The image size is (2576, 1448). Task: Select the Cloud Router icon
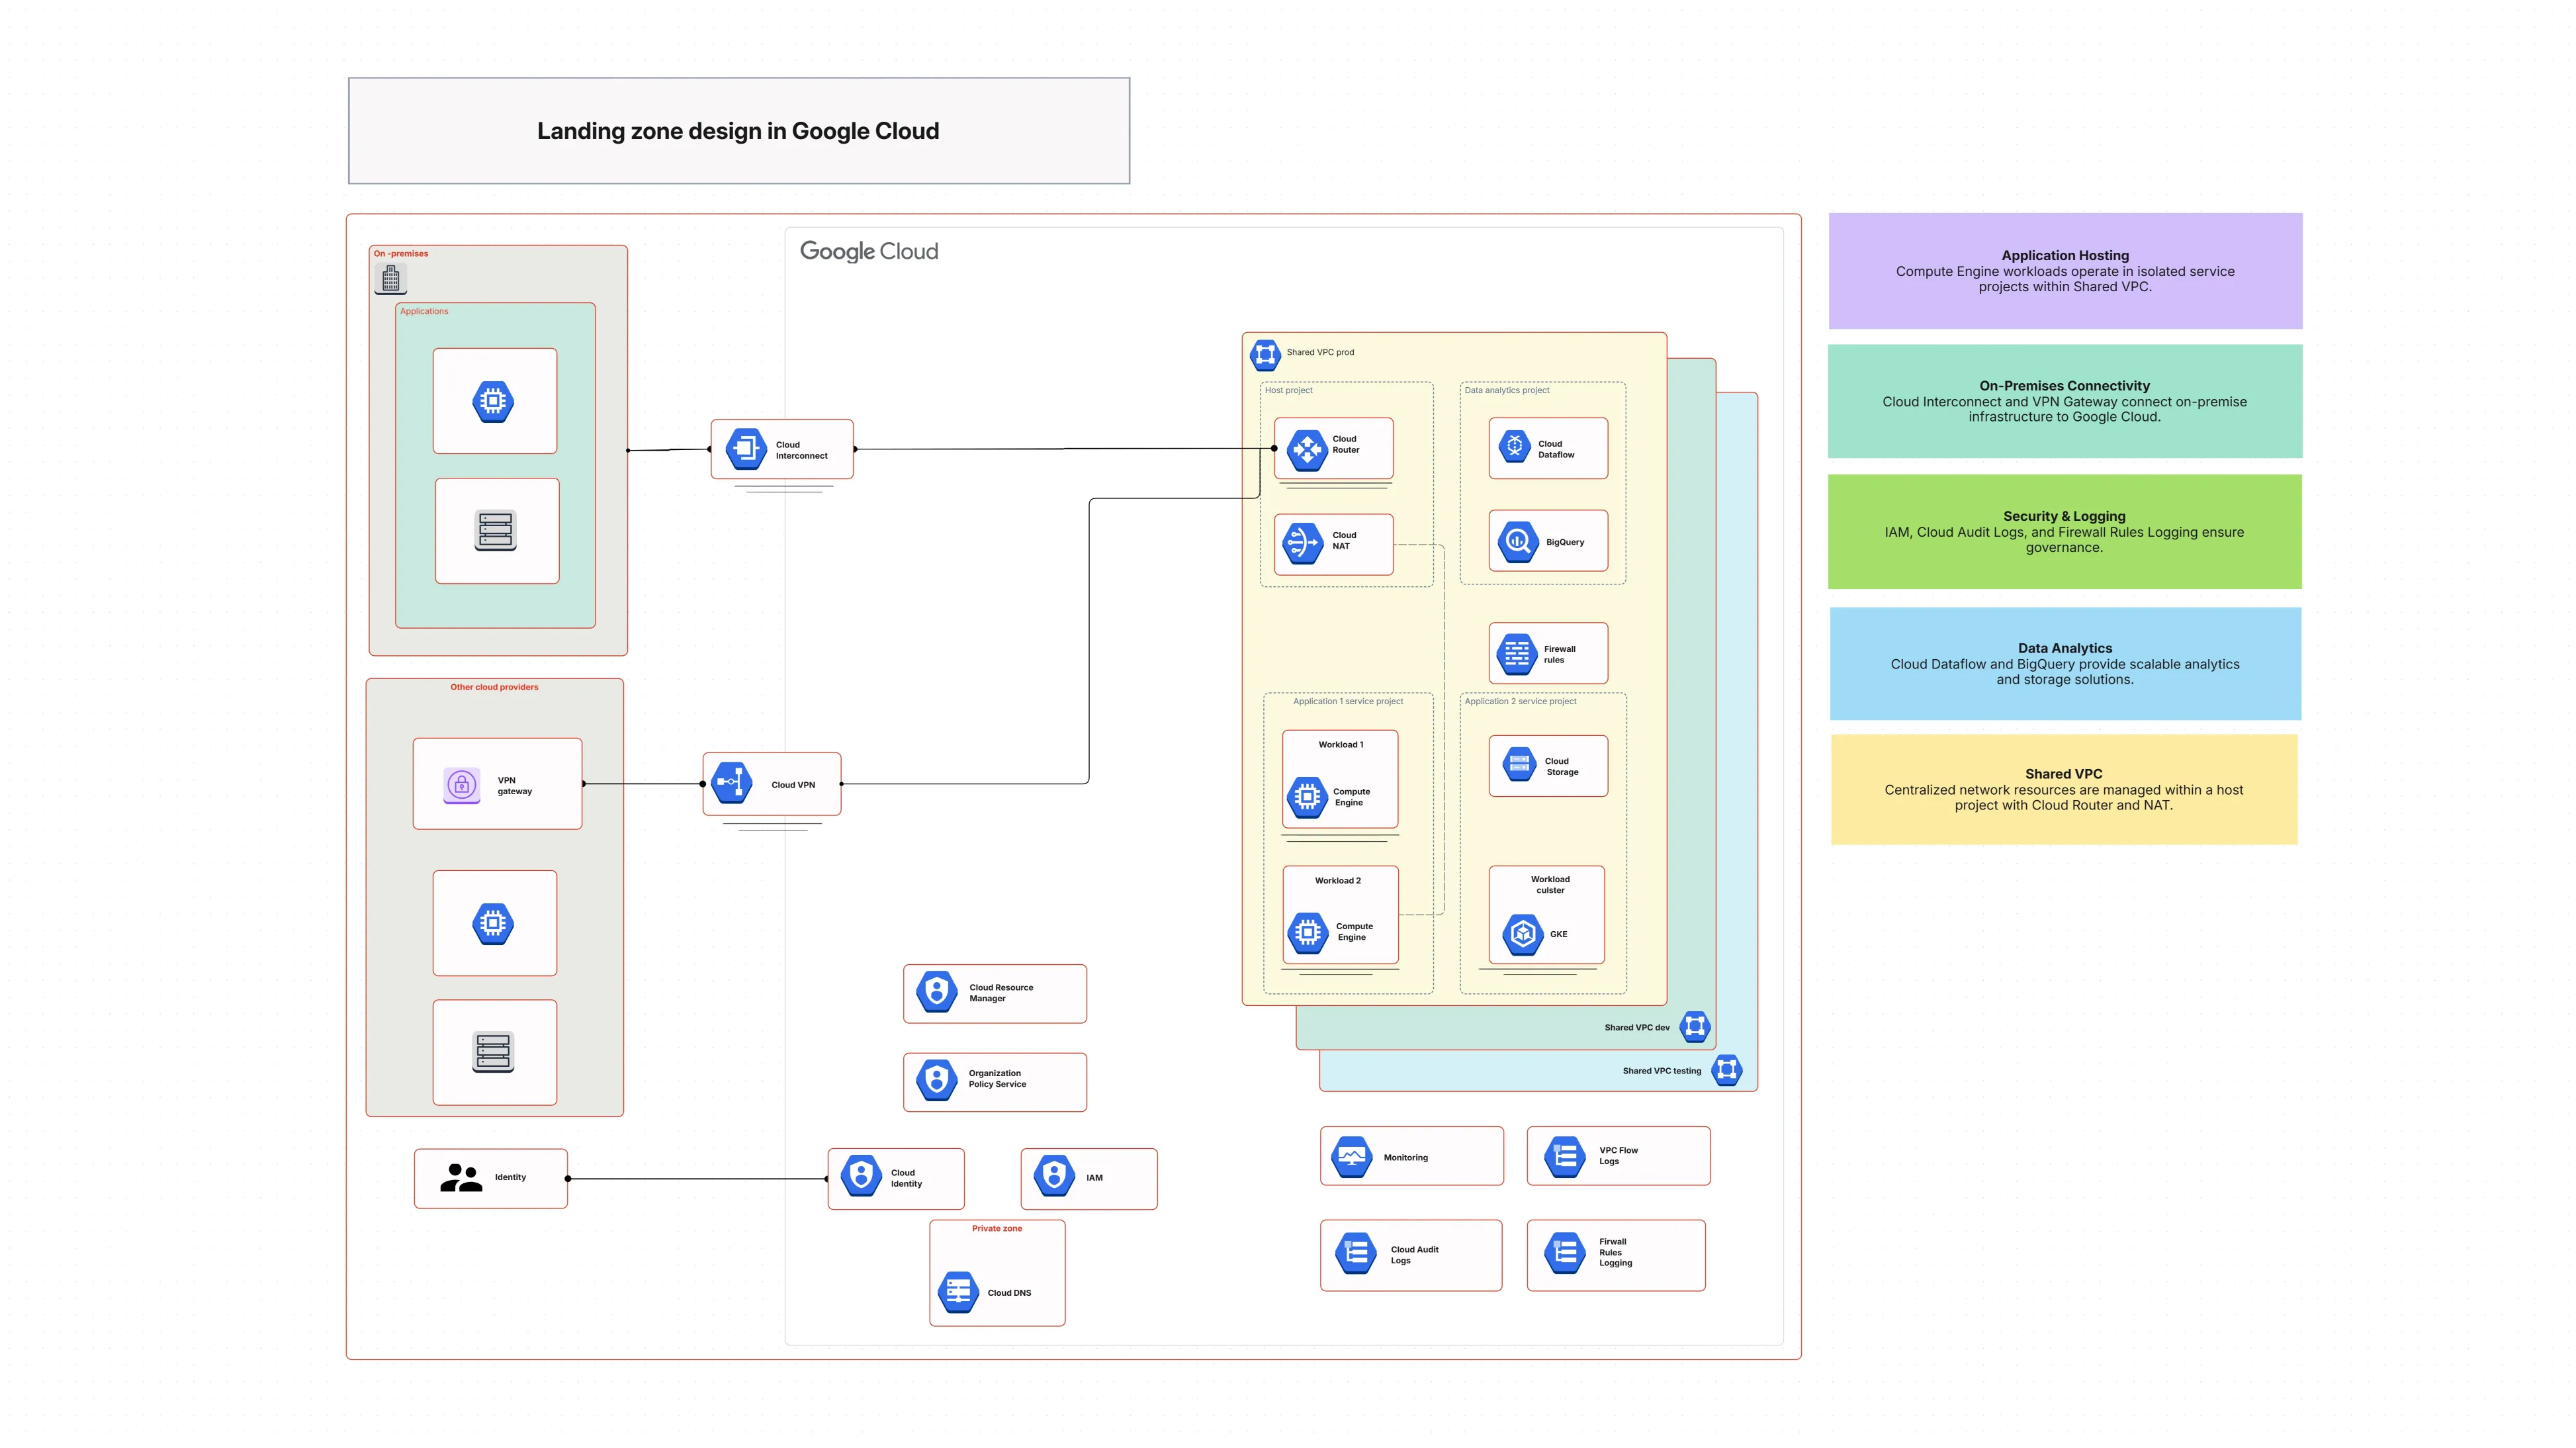(x=1306, y=448)
